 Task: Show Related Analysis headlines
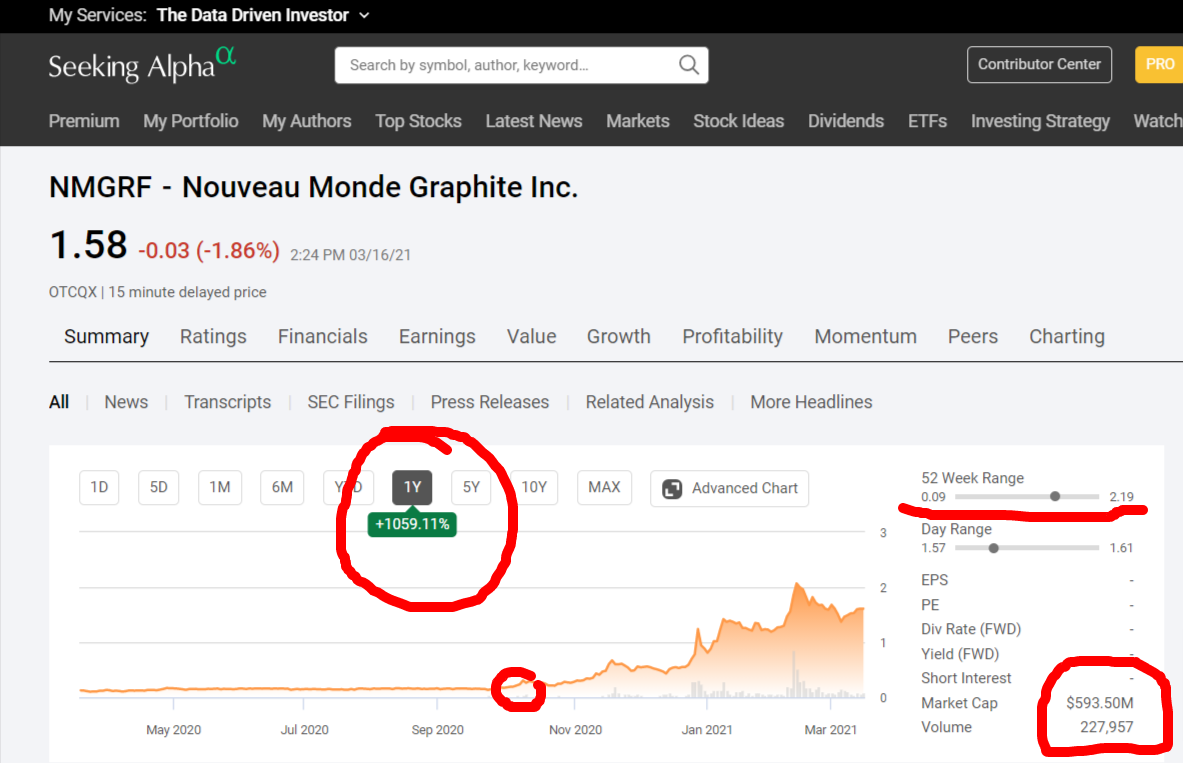click(x=650, y=402)
